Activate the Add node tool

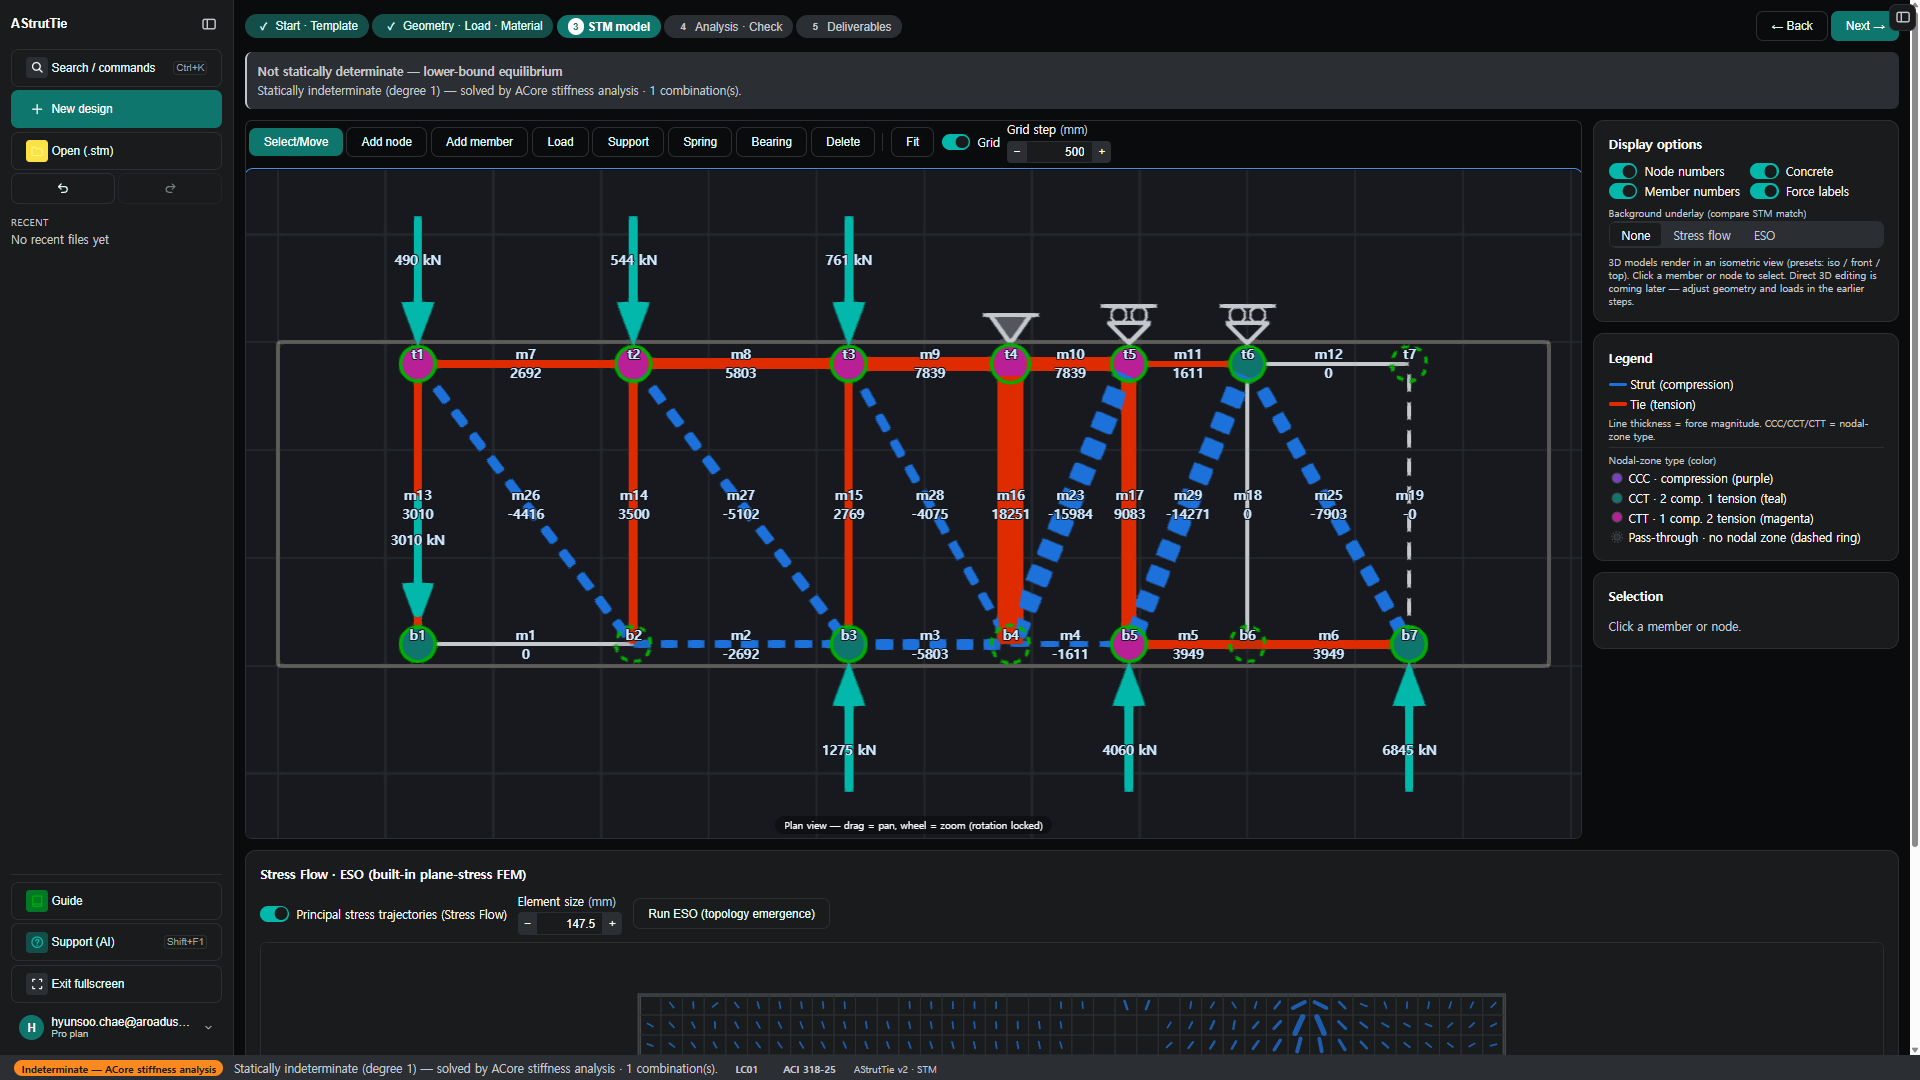tap(386, 142)
